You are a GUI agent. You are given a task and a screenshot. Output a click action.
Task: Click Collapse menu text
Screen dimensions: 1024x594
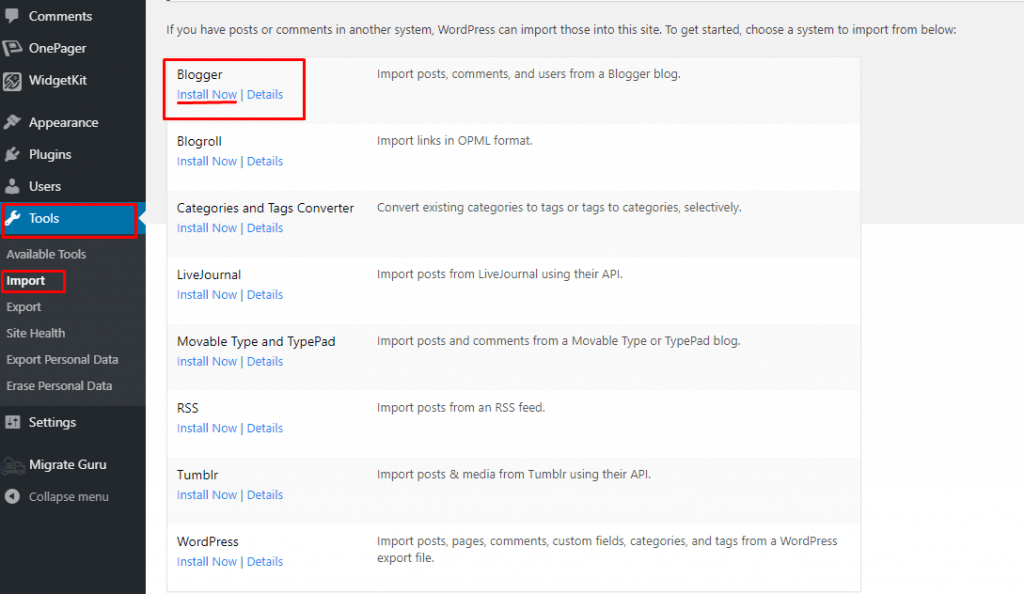pos(69,497)
